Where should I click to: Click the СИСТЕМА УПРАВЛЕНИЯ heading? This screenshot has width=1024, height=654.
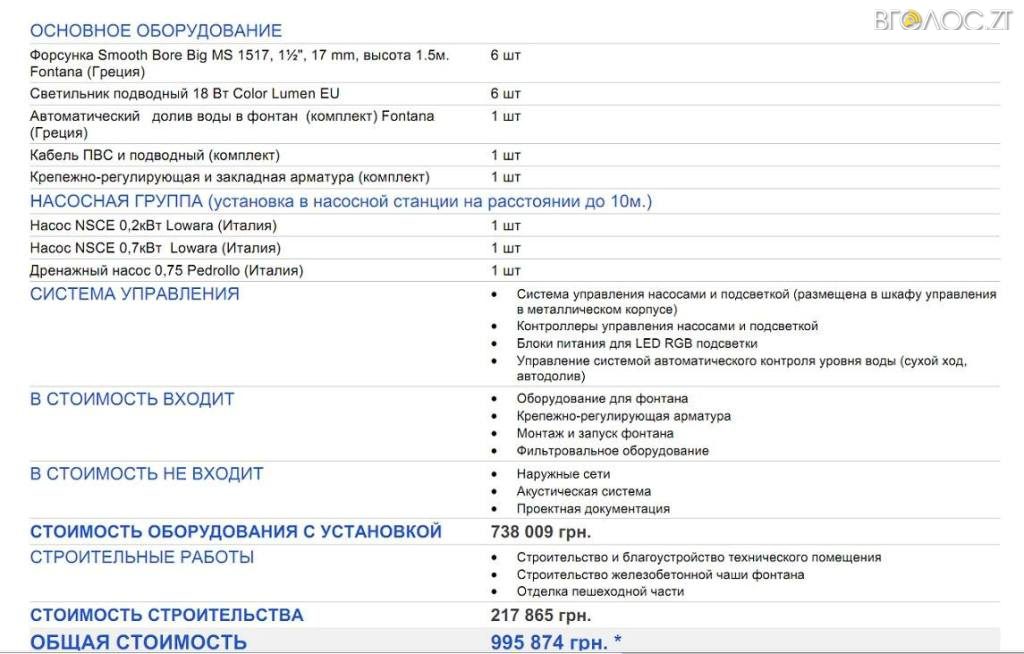coord(135,294)
